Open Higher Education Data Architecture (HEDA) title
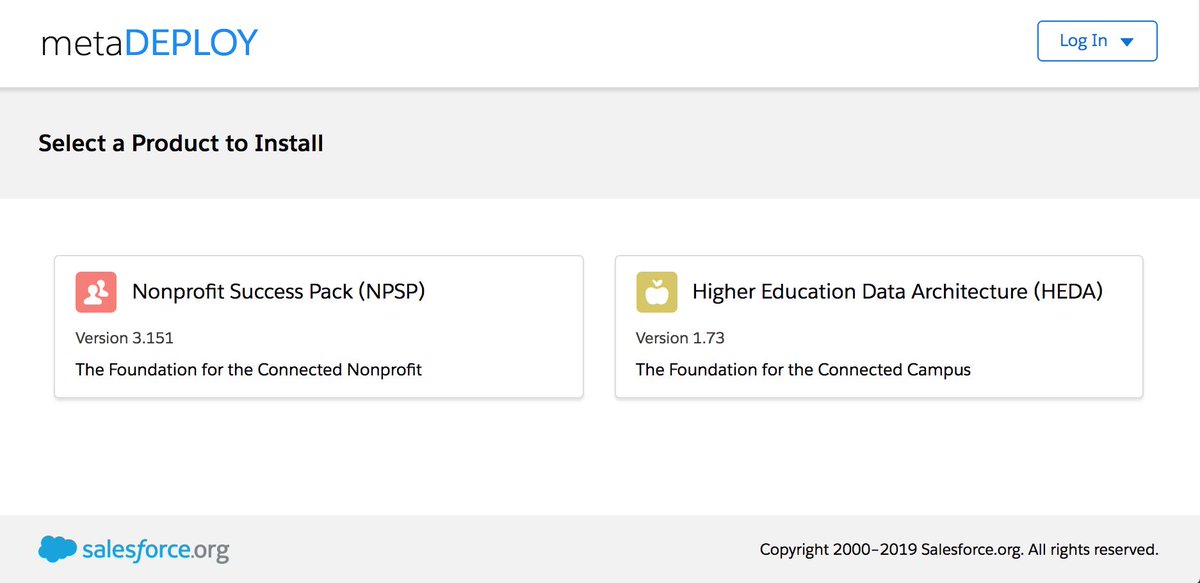Screen dimensions: 1200x583 tap(897, 292)
